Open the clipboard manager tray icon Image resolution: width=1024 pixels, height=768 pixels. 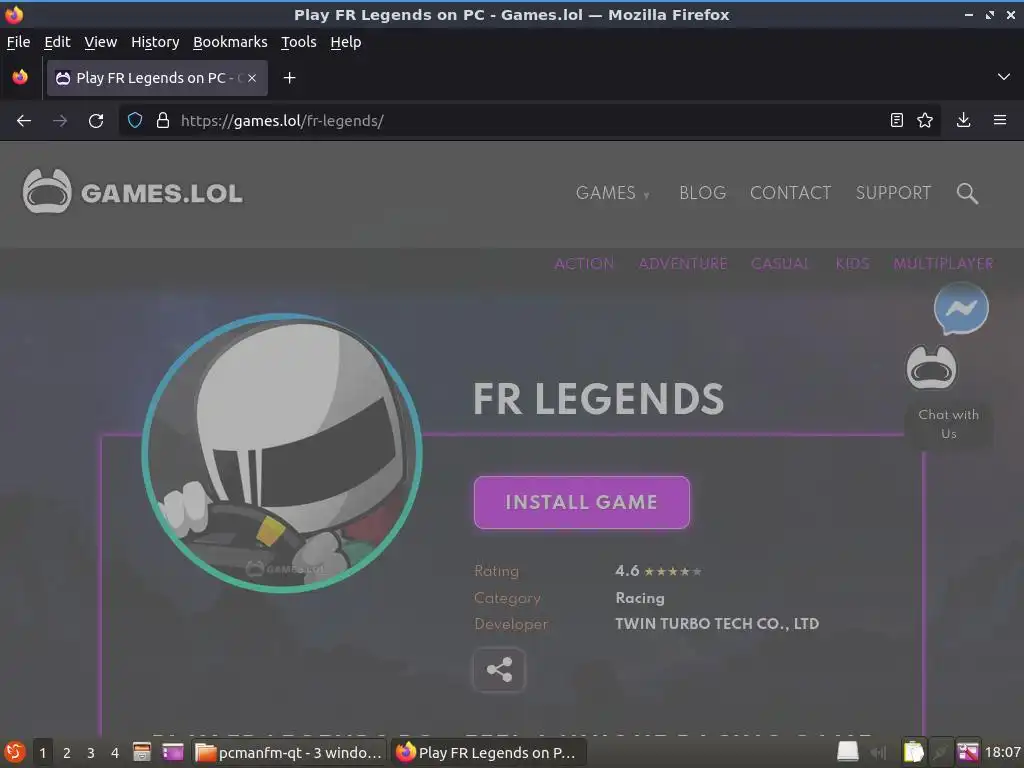click(x=913, y=752)
